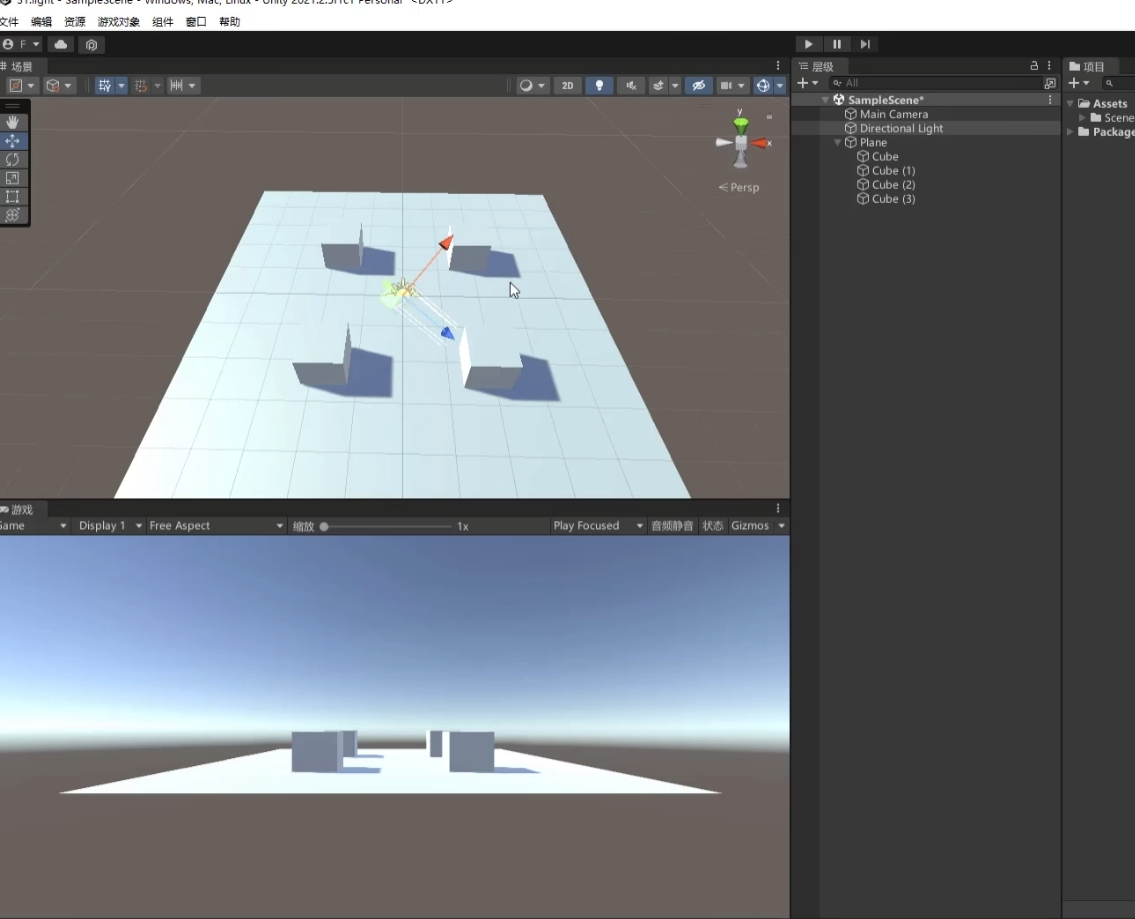Collapse the Plane object in hierarchy
This screenshot has width=1135, height=919.
(x=838, y=143)
